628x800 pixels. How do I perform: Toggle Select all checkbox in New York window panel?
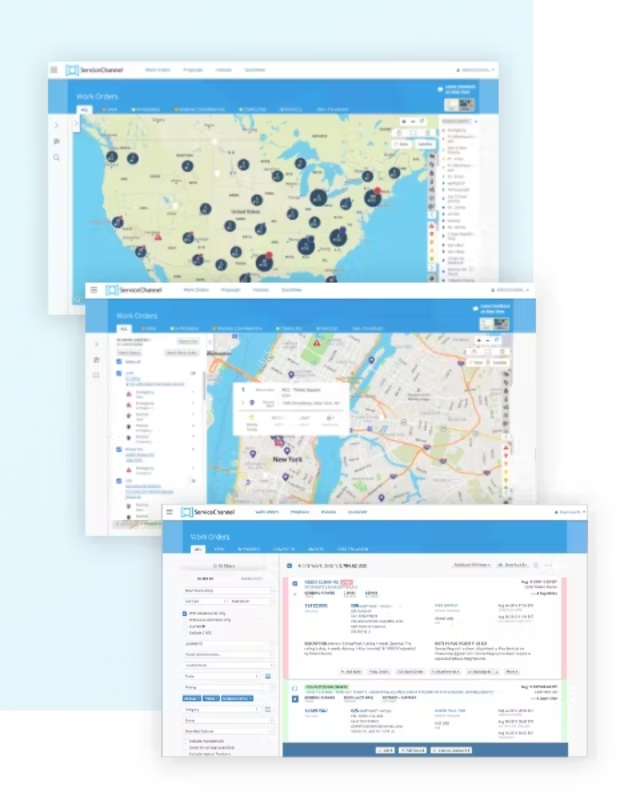point(119,362)
